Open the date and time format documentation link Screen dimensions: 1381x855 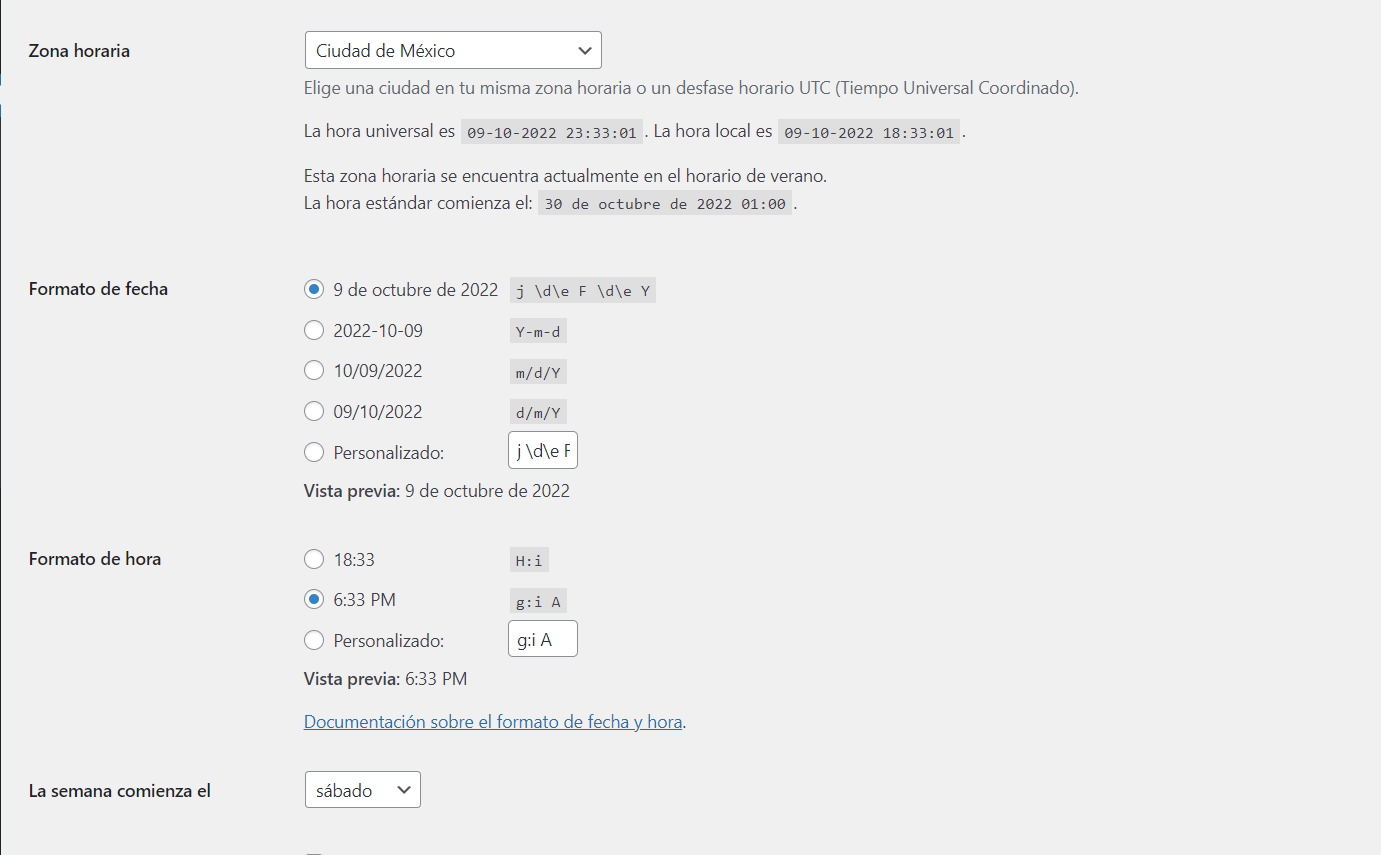[x=493, y=721]
